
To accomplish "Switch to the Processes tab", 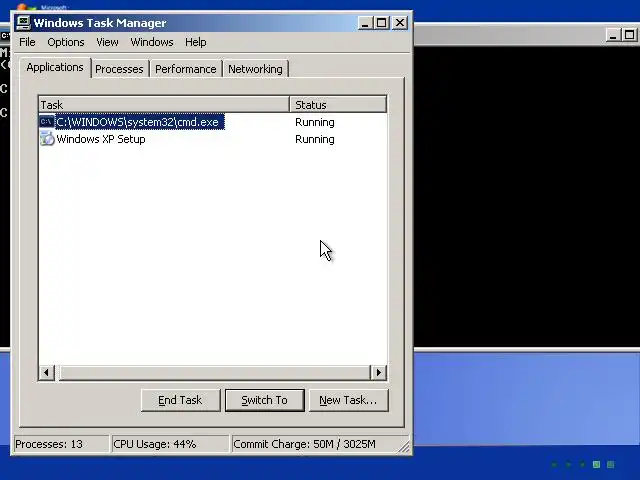I will [x=119, y=69].
